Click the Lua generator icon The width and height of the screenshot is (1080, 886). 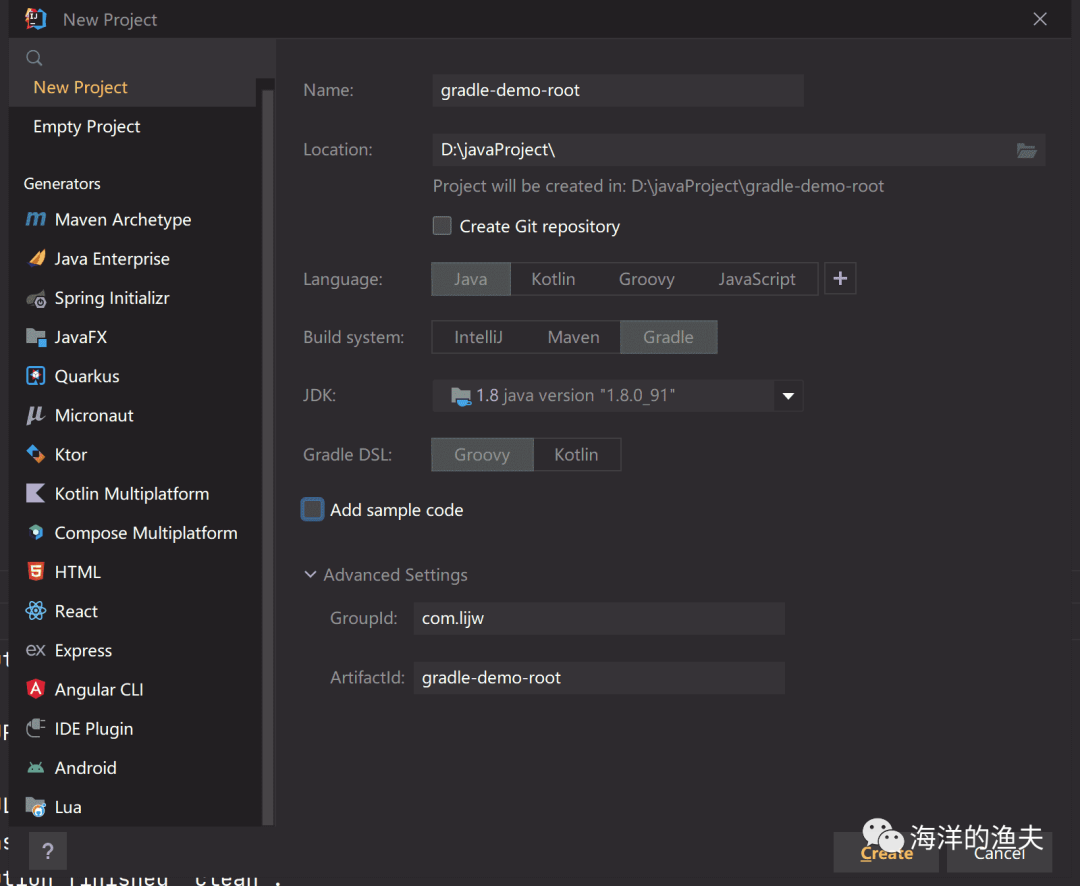pos(36,807)
